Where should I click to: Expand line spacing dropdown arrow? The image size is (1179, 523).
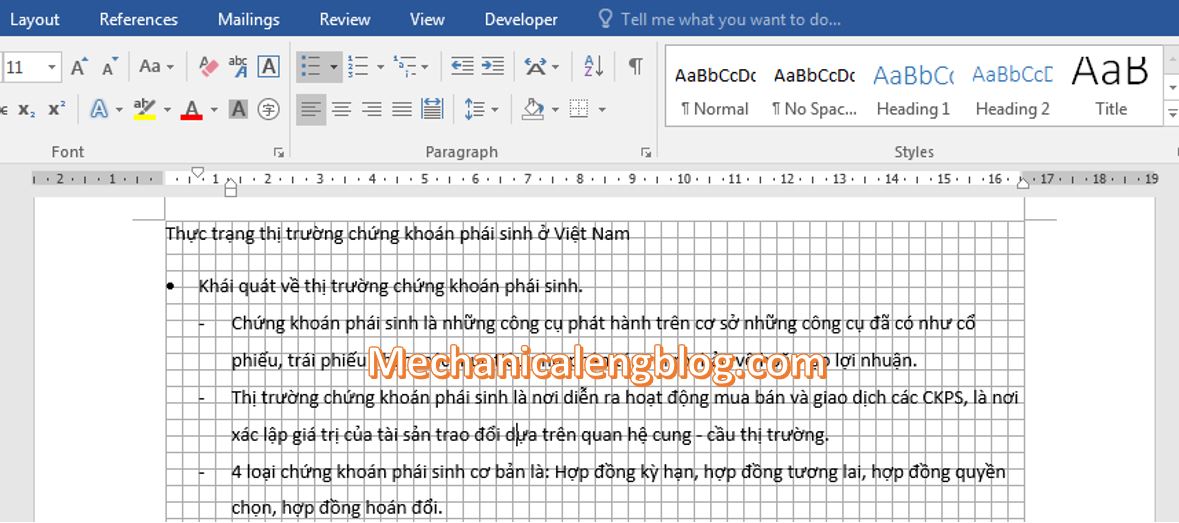point(496,110)
